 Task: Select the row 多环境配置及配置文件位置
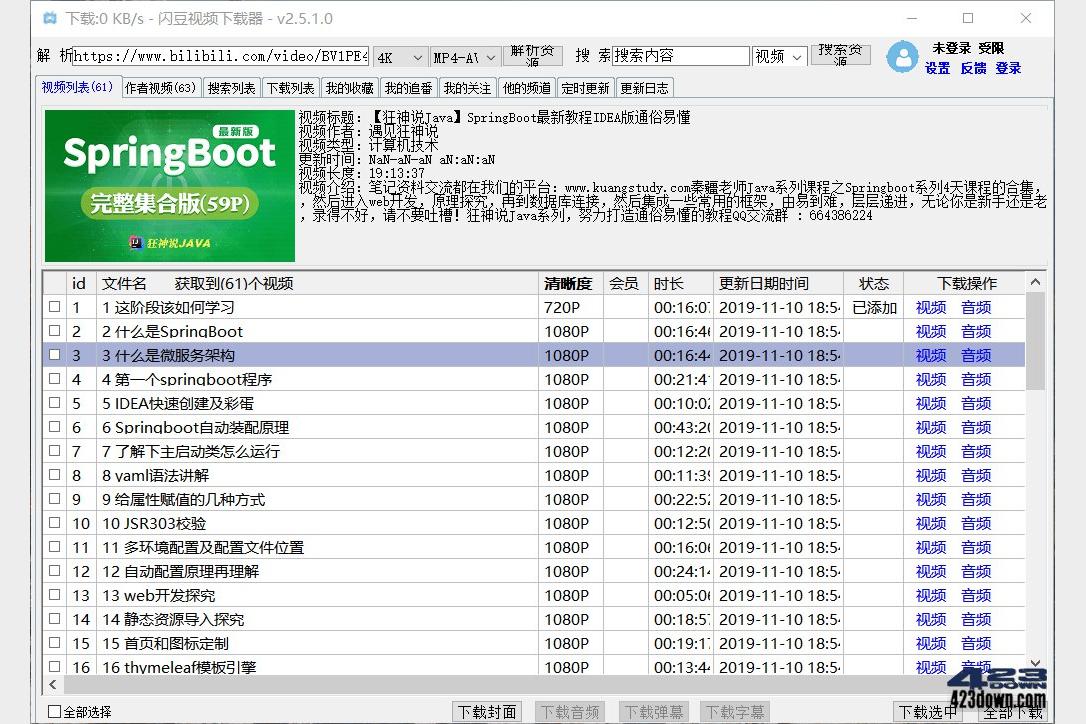coord(533,547)
